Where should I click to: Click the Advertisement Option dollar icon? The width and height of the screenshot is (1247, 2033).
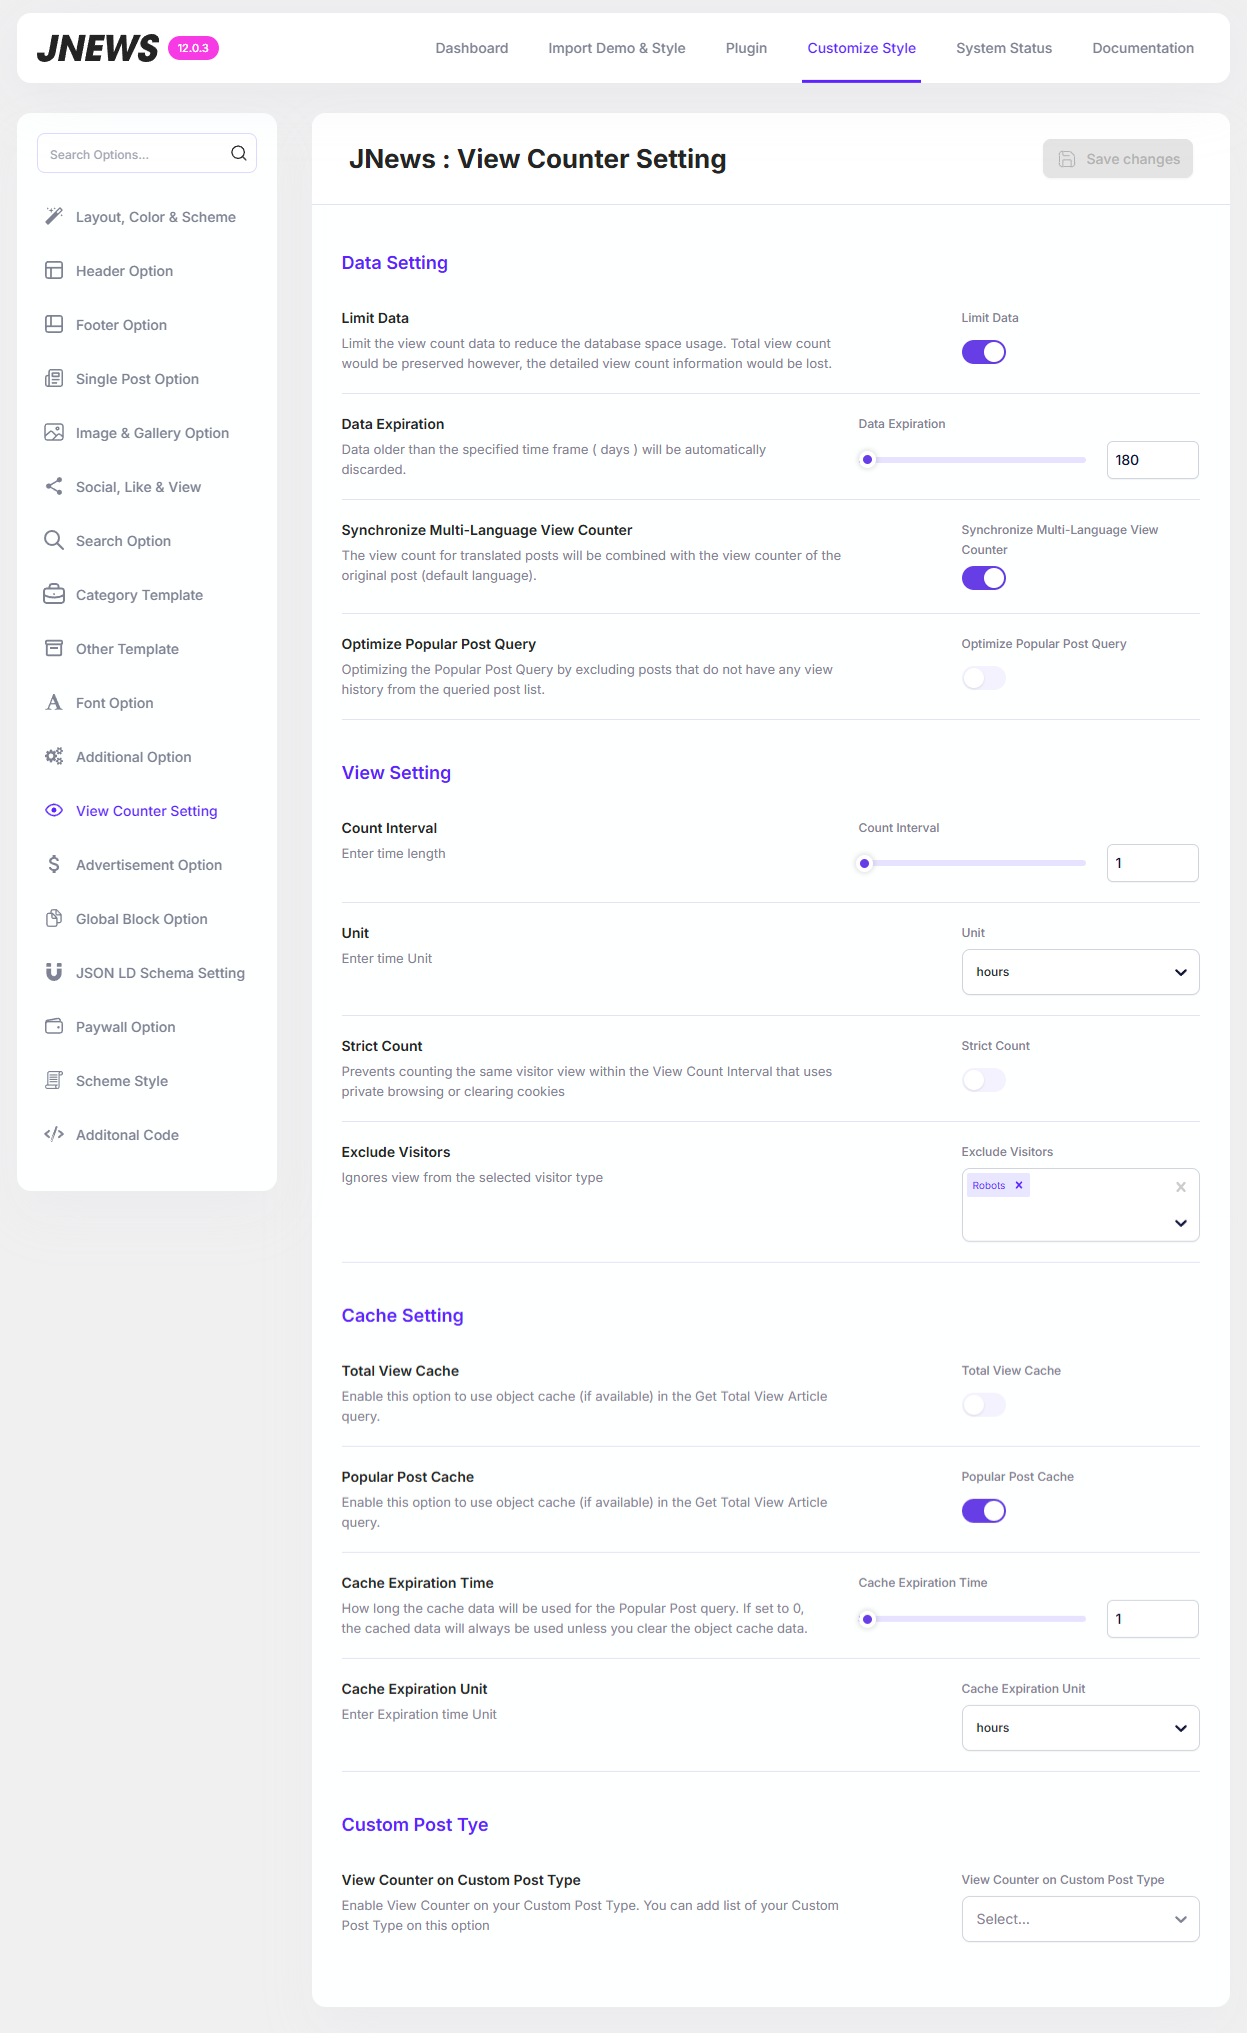tap(54, 864)
